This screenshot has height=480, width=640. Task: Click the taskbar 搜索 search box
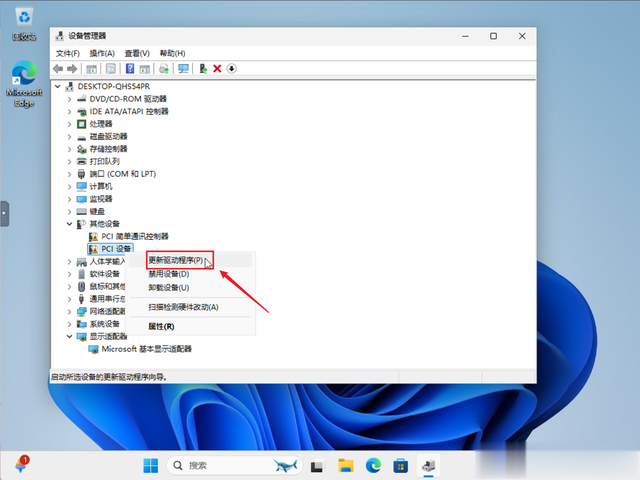[234, 465]
